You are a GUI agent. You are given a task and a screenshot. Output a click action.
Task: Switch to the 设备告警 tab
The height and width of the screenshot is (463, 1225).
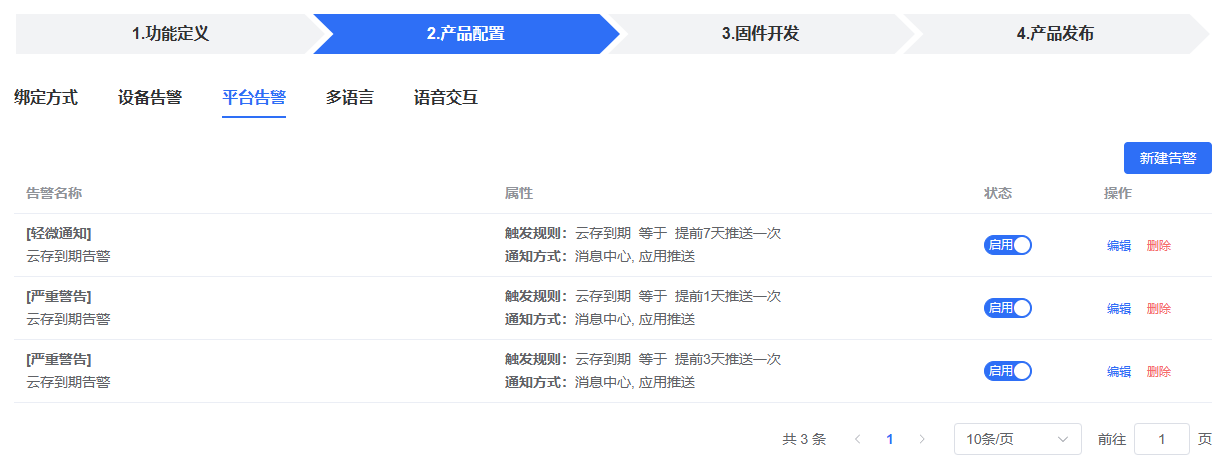[150, 98]
